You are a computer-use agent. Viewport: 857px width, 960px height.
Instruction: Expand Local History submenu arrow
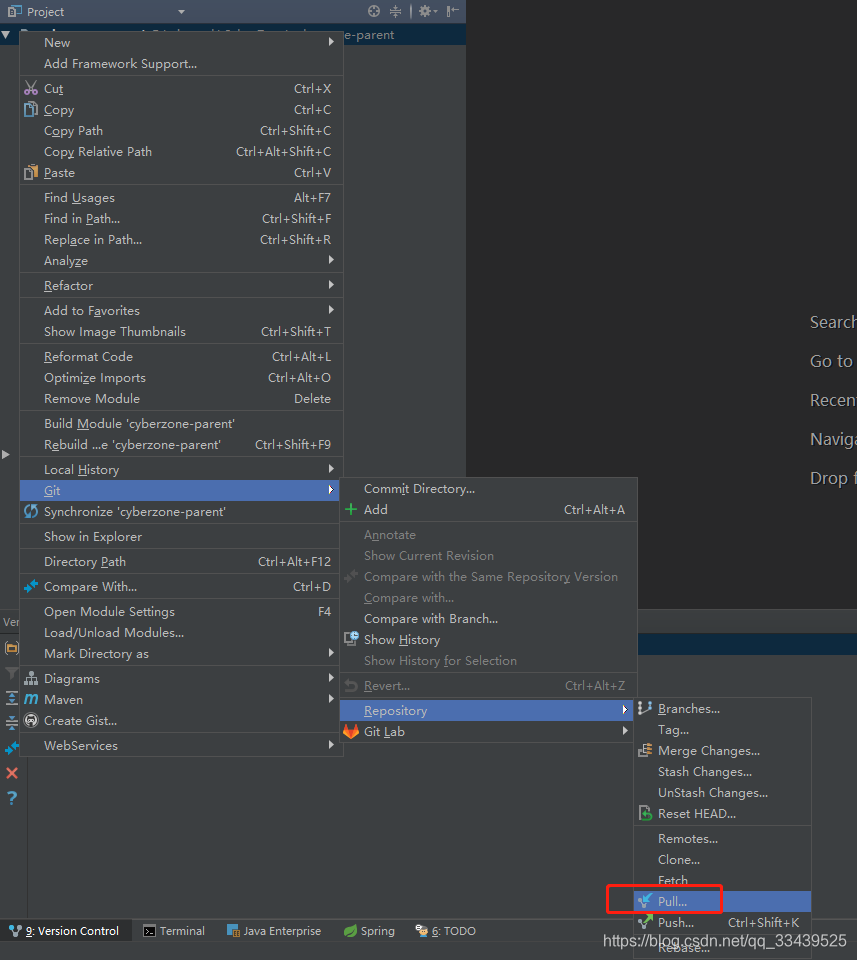tap(331, 469)
